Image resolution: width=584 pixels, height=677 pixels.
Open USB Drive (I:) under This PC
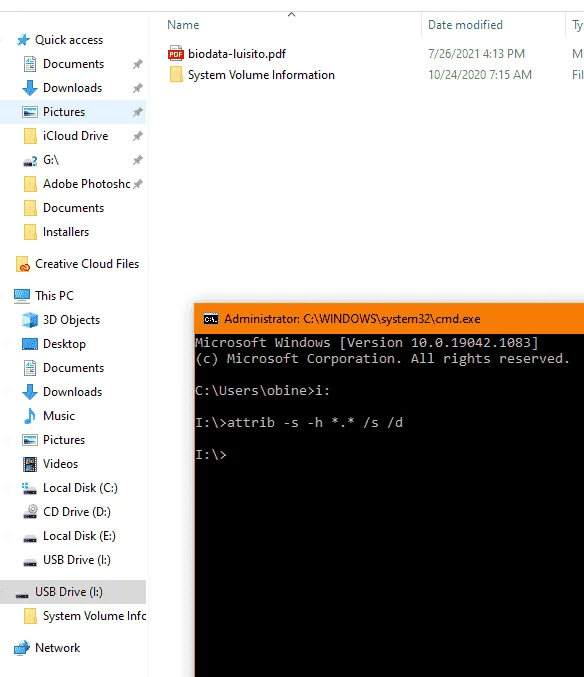77,560
